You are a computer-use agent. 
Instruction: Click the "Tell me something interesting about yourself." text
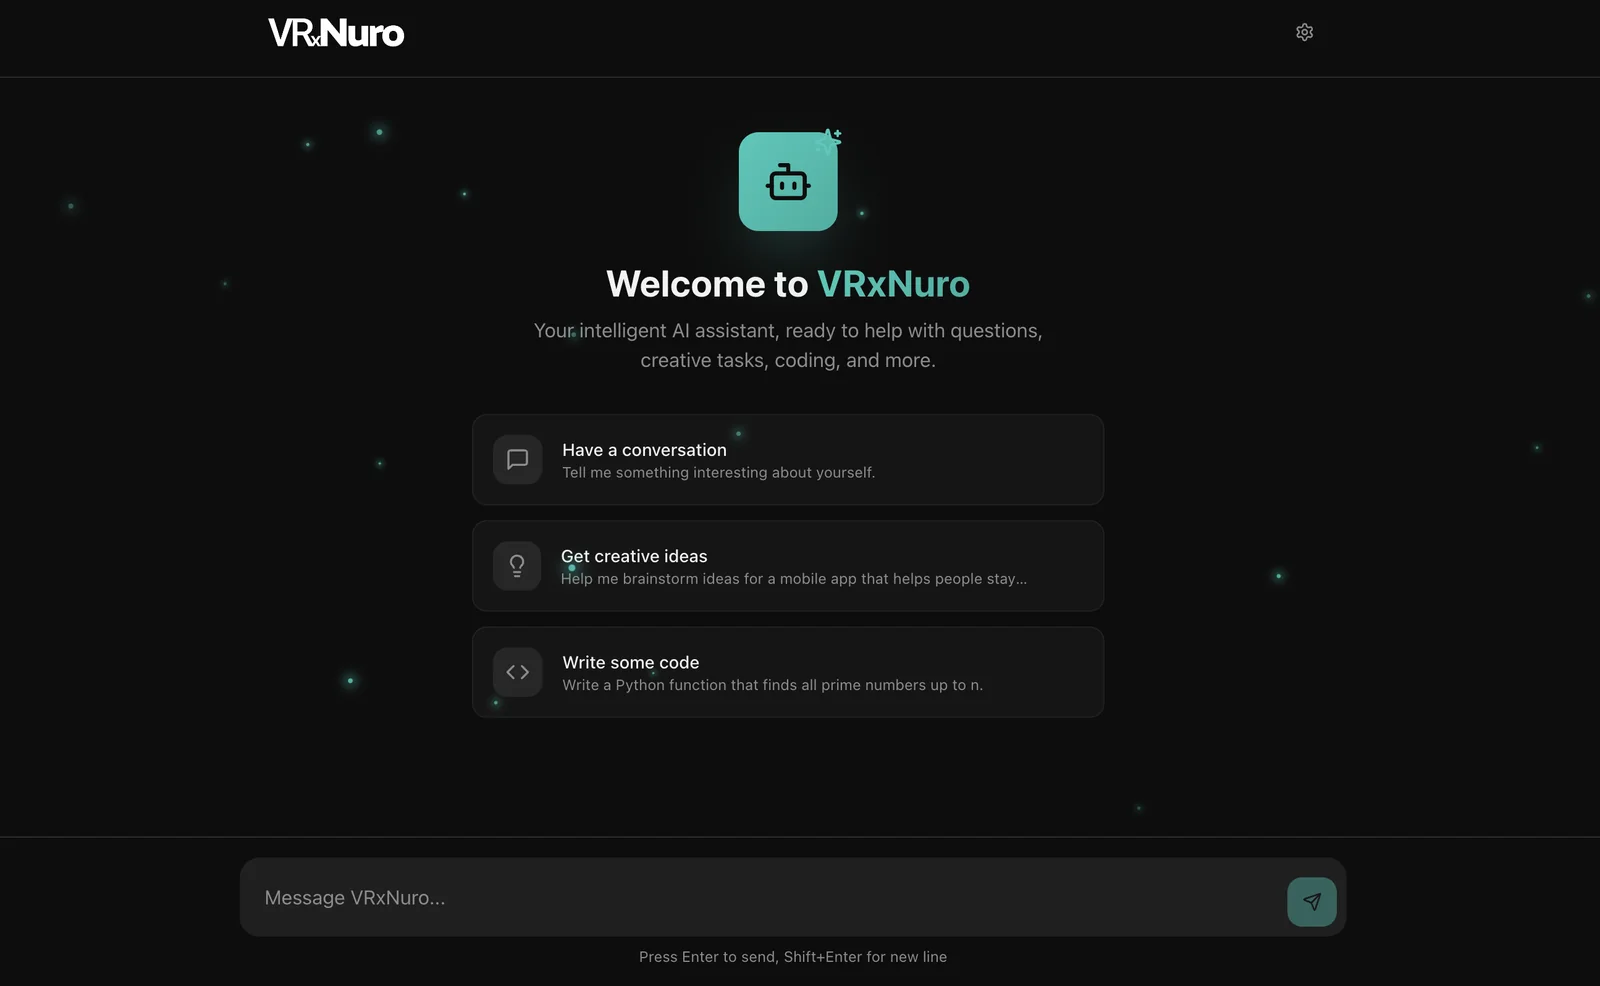pyautogui.click(x=718, y=472)
